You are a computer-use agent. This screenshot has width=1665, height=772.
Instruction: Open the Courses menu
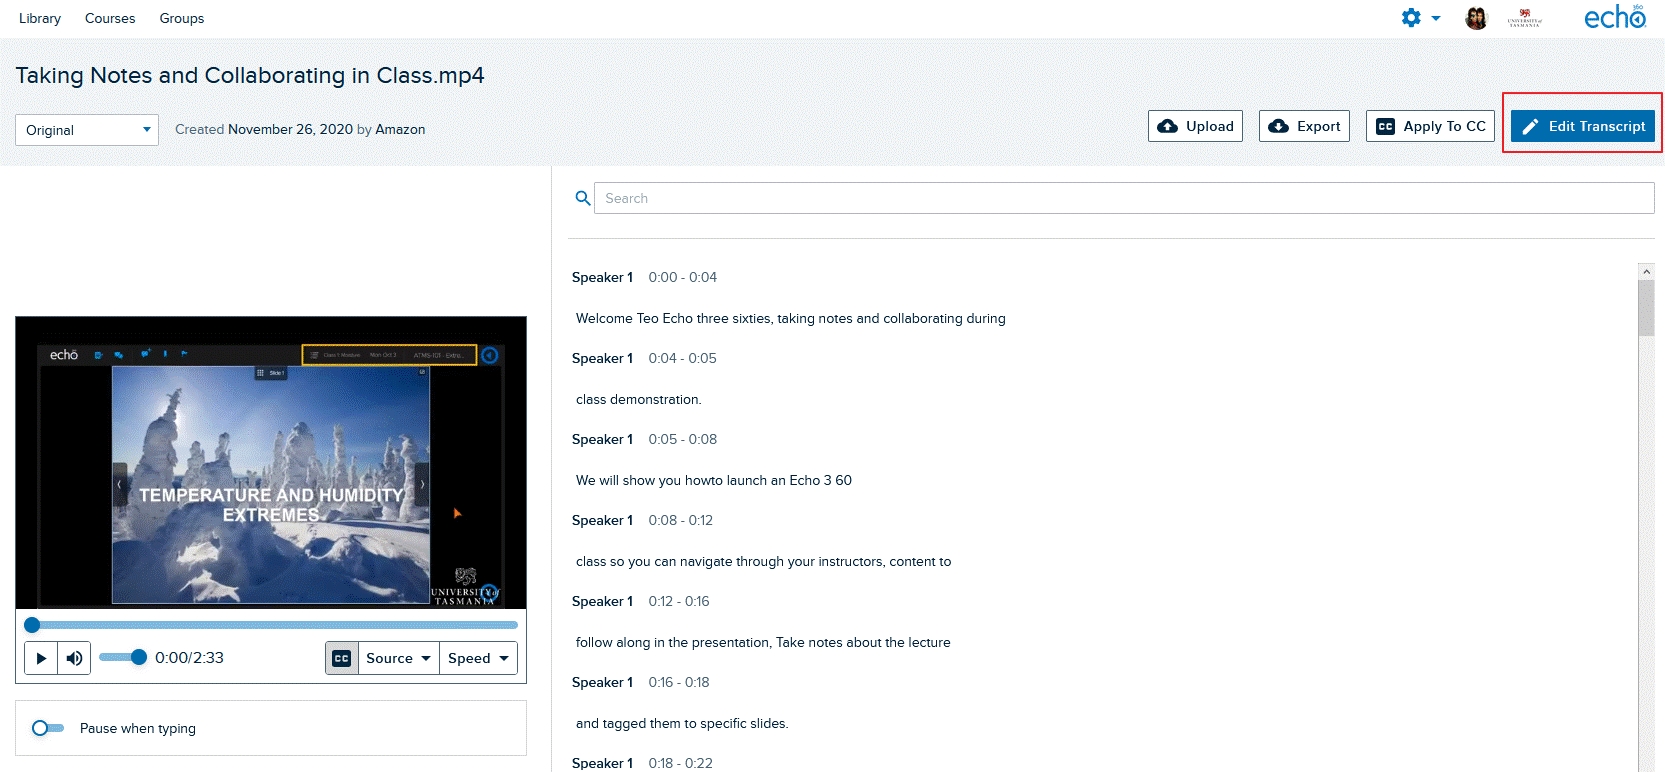(x=110, y=18)
